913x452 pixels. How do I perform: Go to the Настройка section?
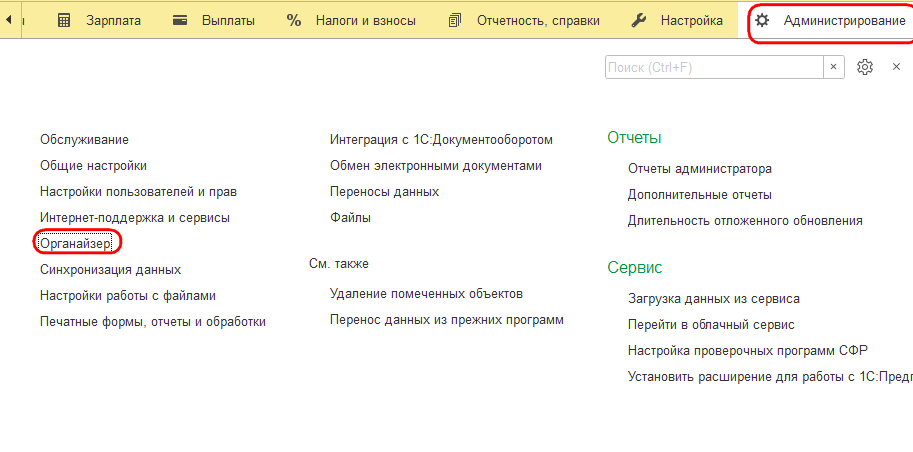[692, 21]
